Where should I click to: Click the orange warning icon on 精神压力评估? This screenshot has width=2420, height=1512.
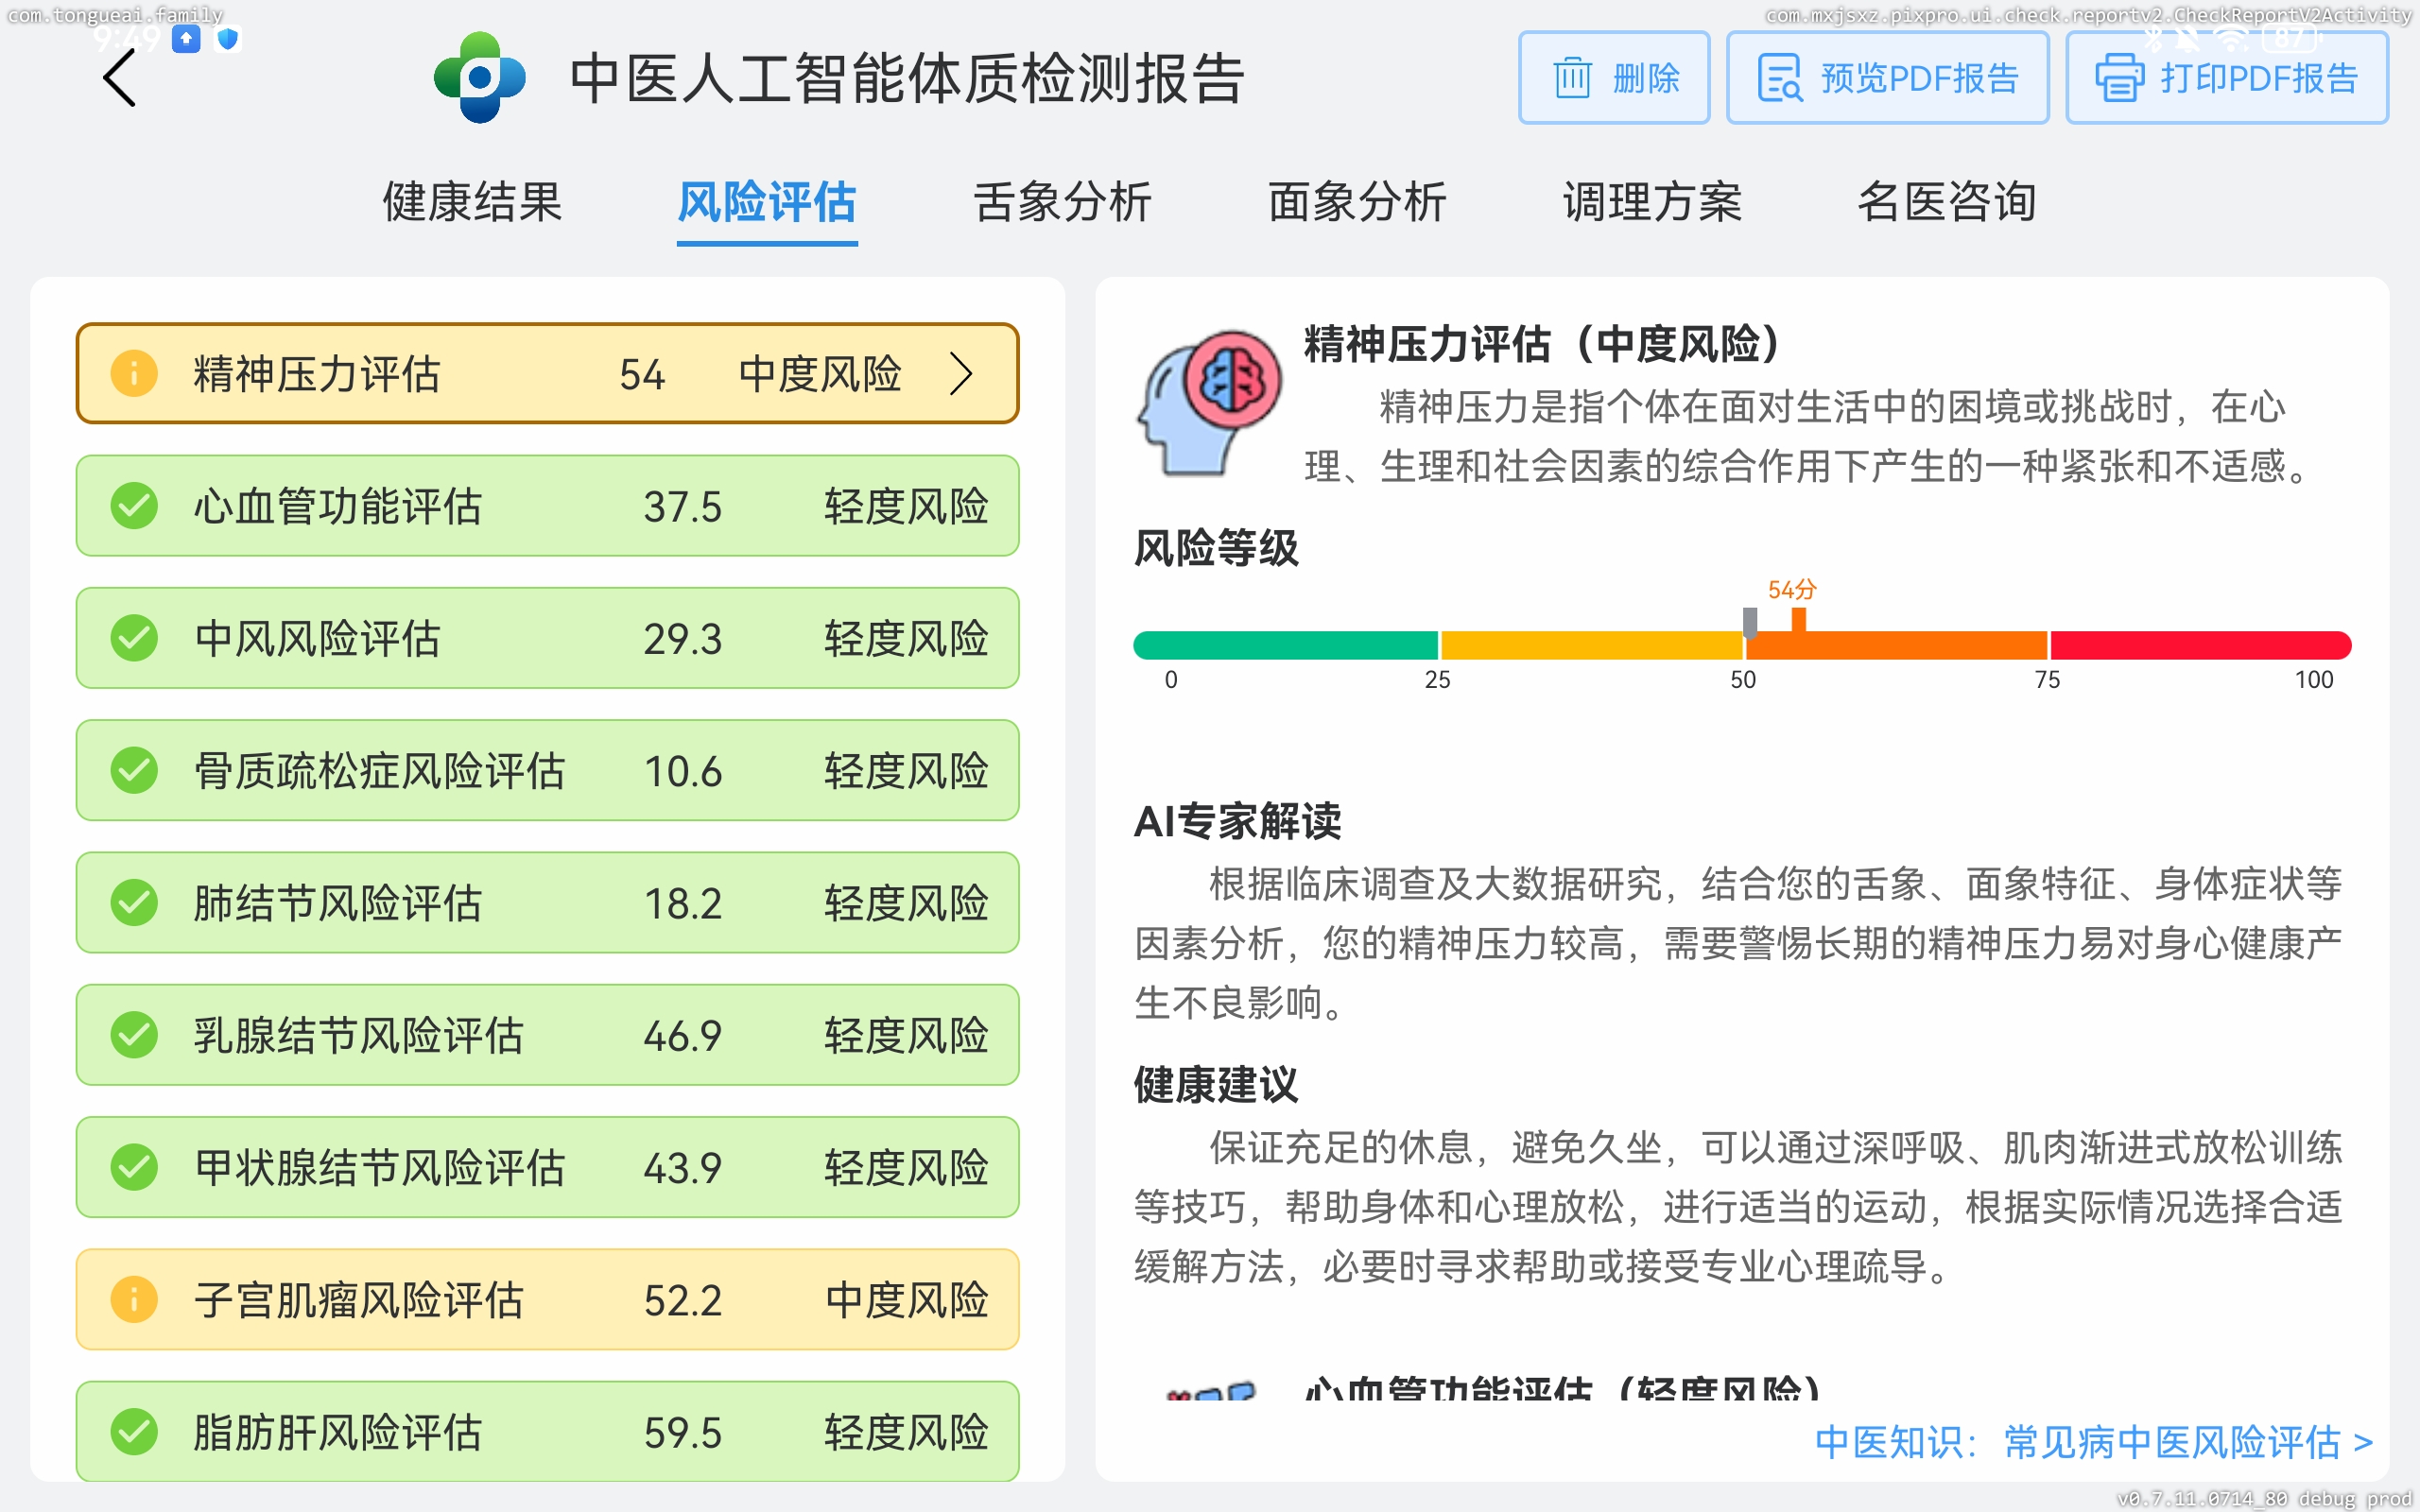(134, 374)
